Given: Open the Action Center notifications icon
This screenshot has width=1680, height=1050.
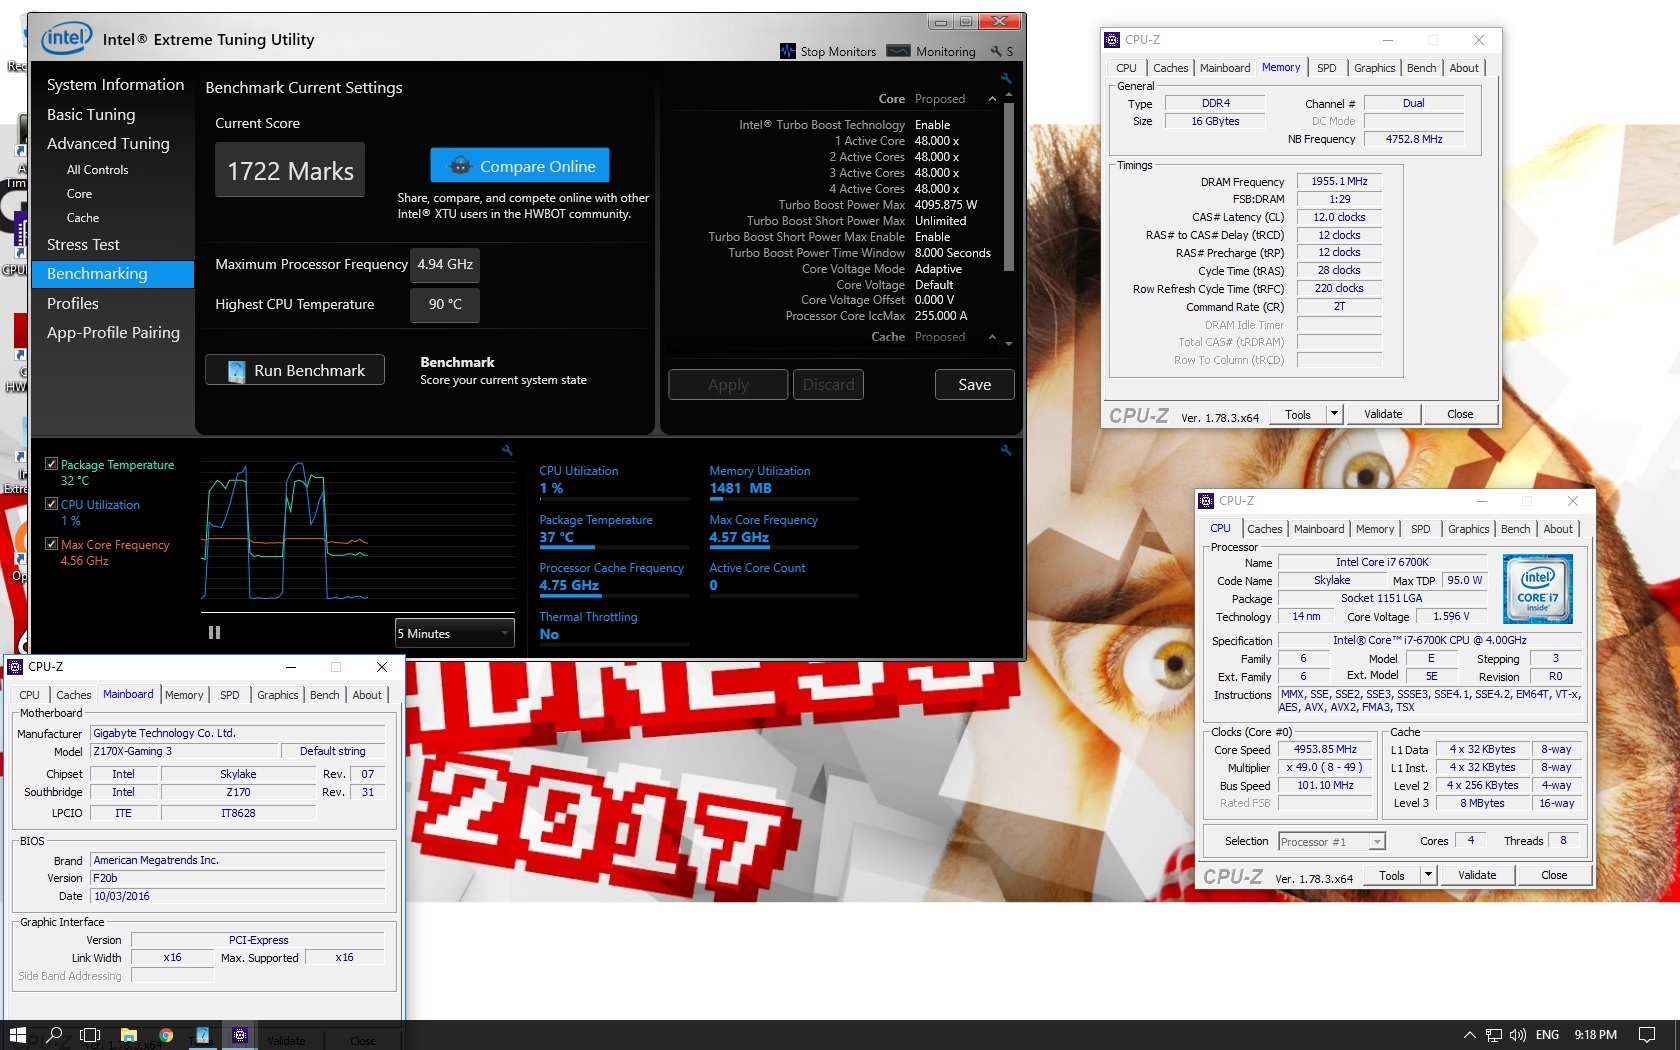Looking at the screenshot, I should (1647, 1035).
